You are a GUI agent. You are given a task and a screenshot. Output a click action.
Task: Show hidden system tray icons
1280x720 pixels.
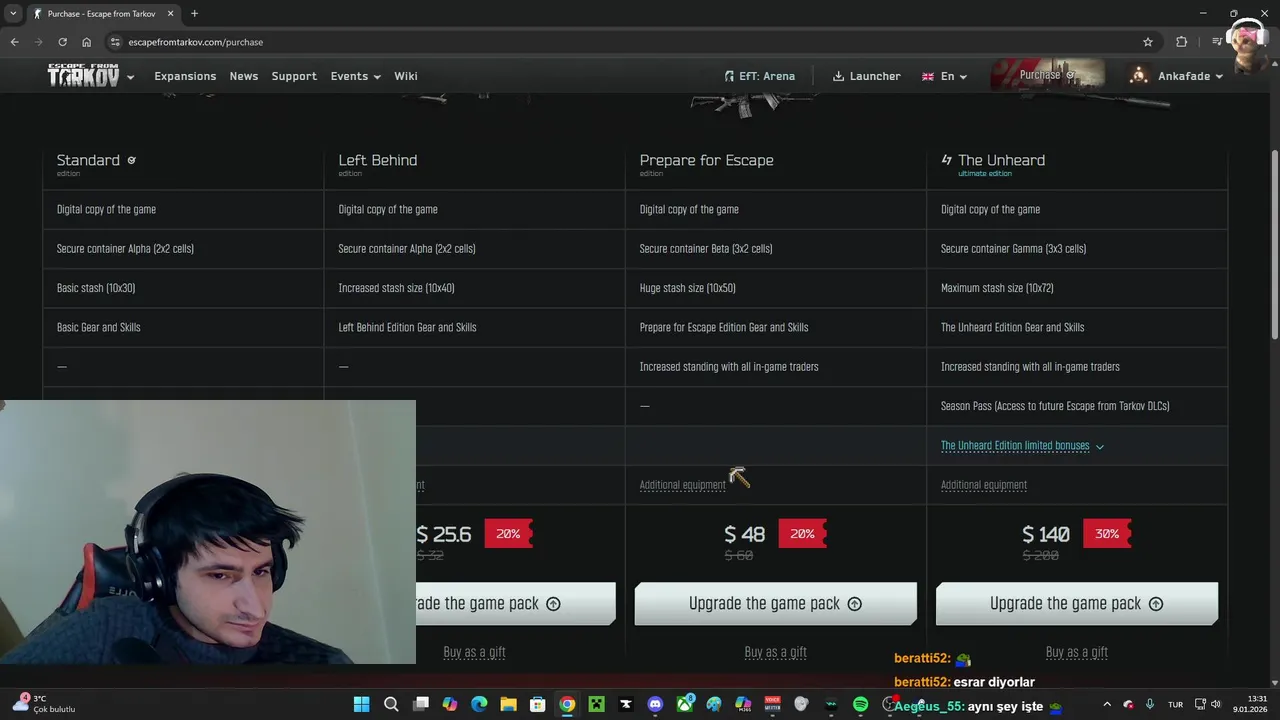1107,704
